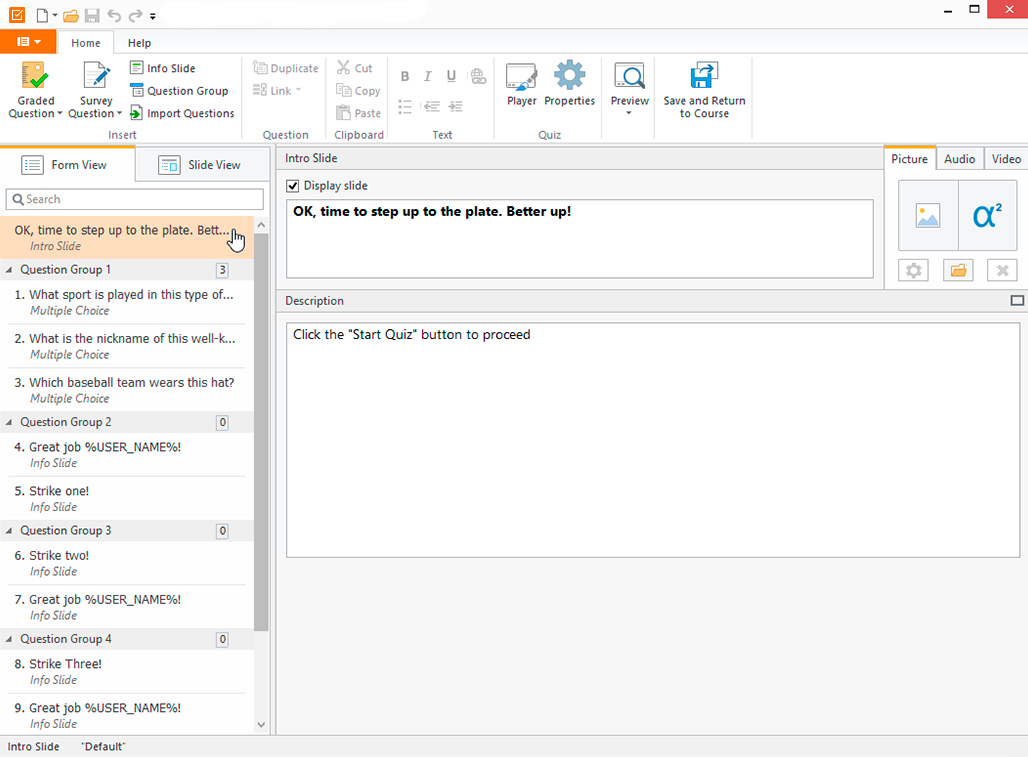Toggle the bulleted list formatting
Screen dimensions: 1028x757
tap(405, 107)
